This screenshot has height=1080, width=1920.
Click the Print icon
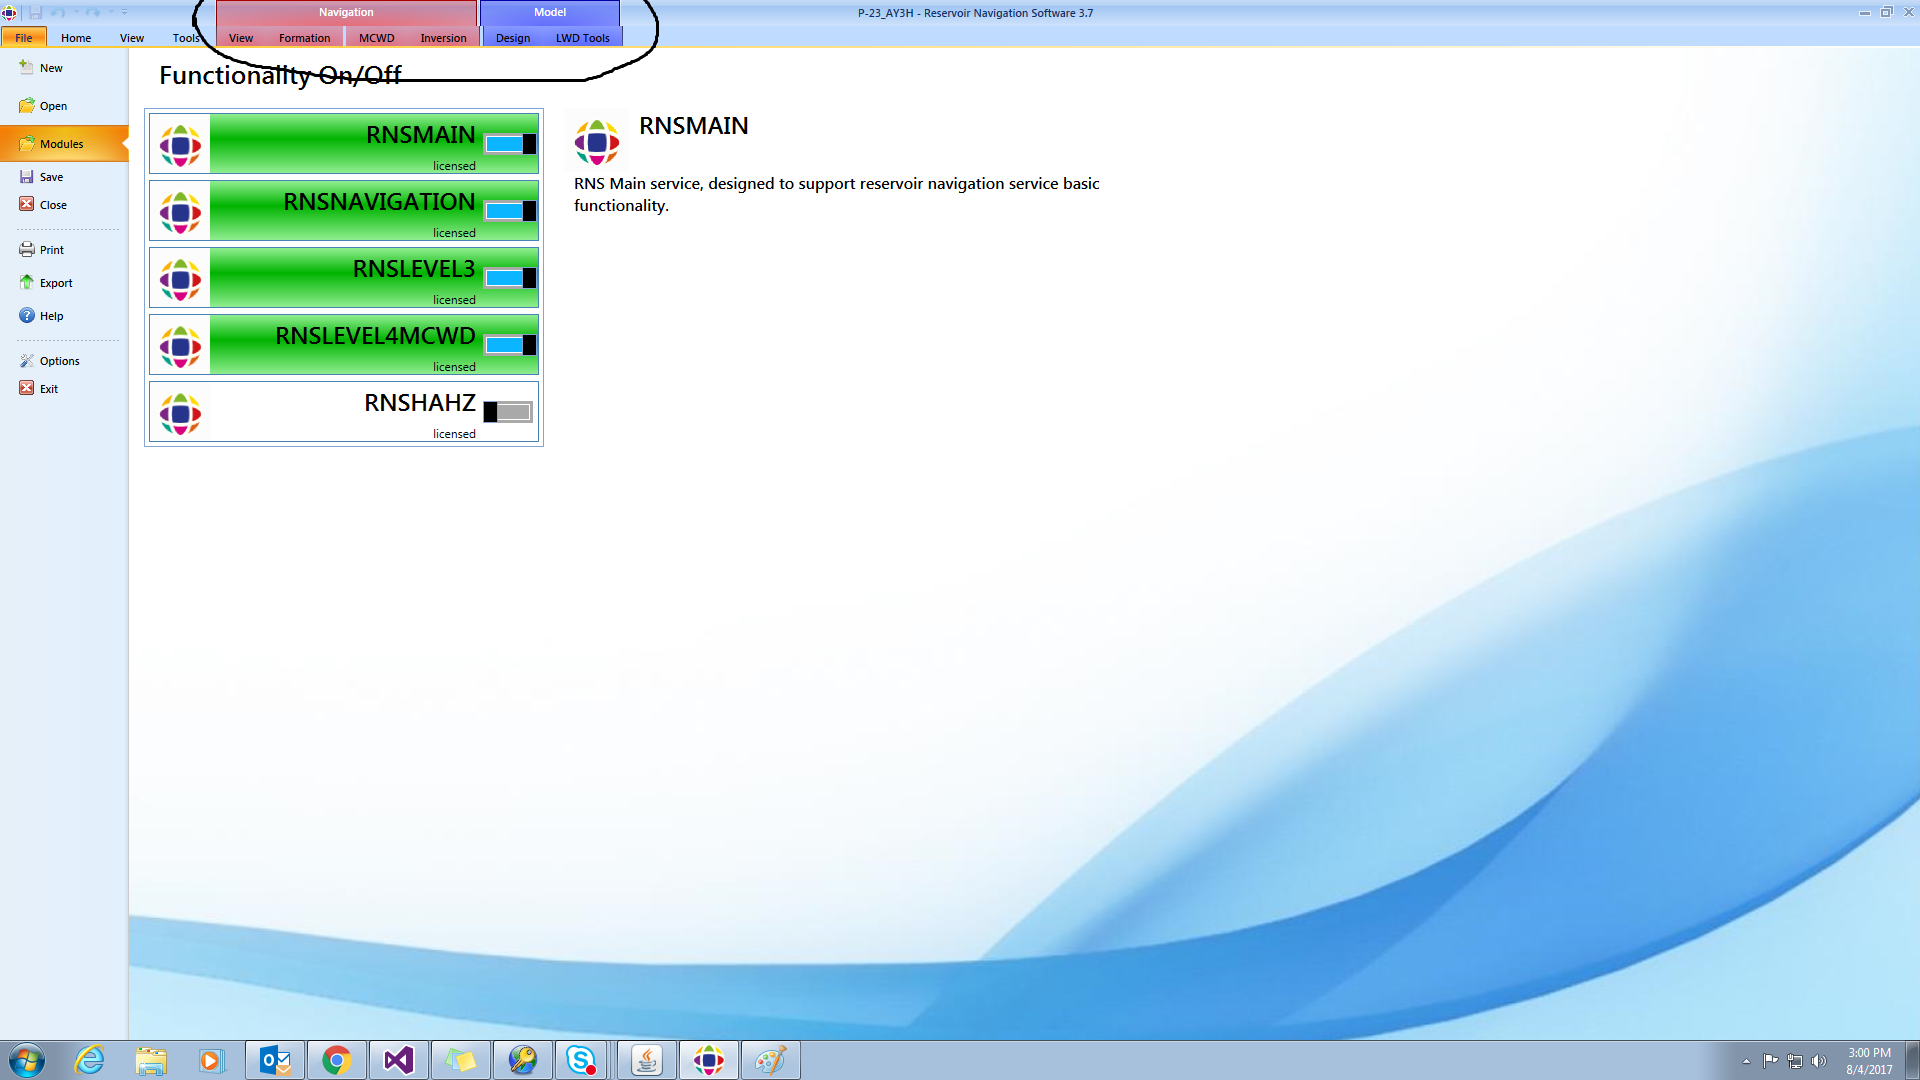[x=26, y=249]
